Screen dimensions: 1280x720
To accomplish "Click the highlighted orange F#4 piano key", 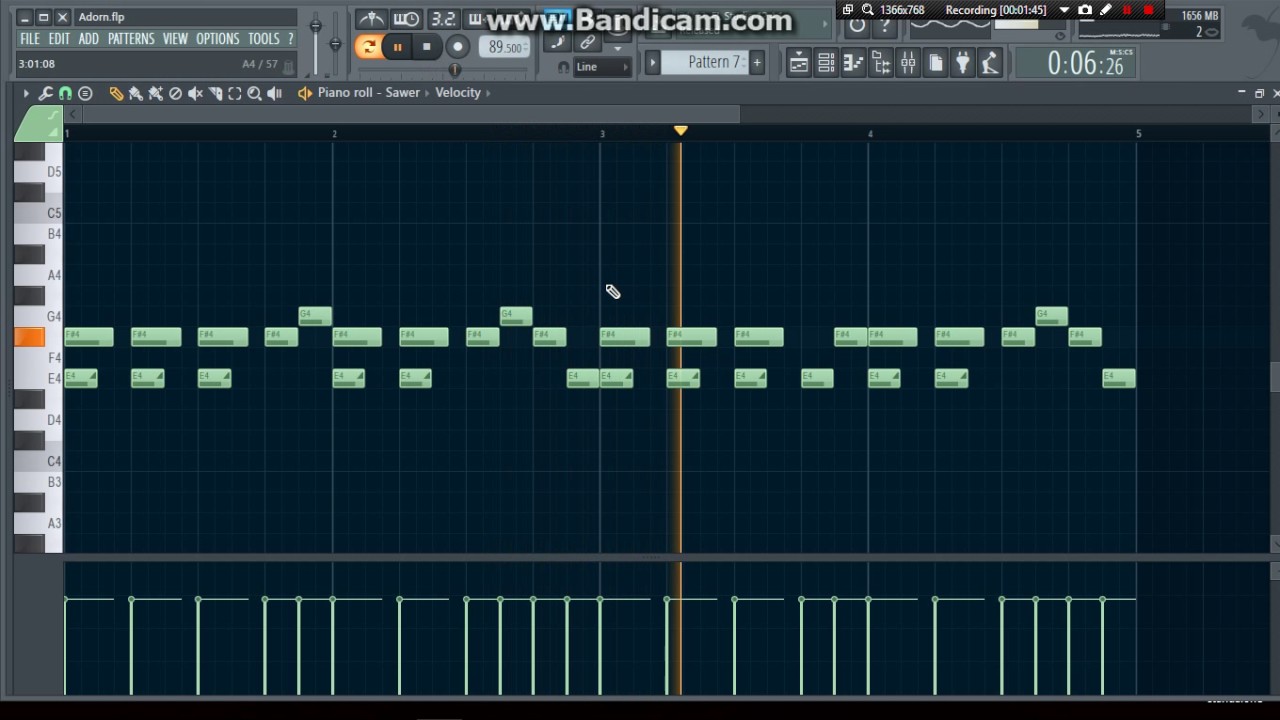I will (29, 337).
